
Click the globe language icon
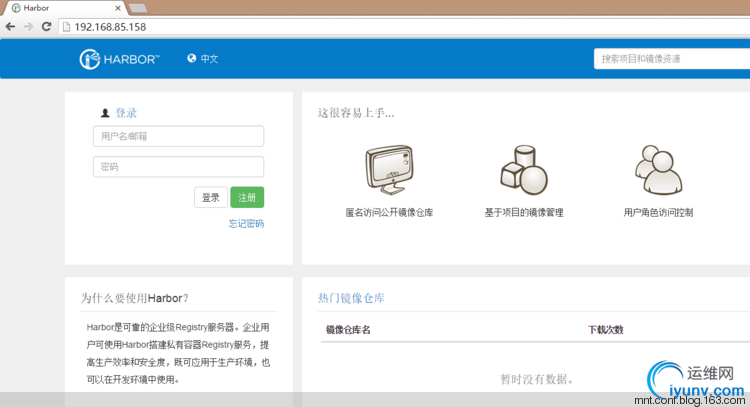192,58
